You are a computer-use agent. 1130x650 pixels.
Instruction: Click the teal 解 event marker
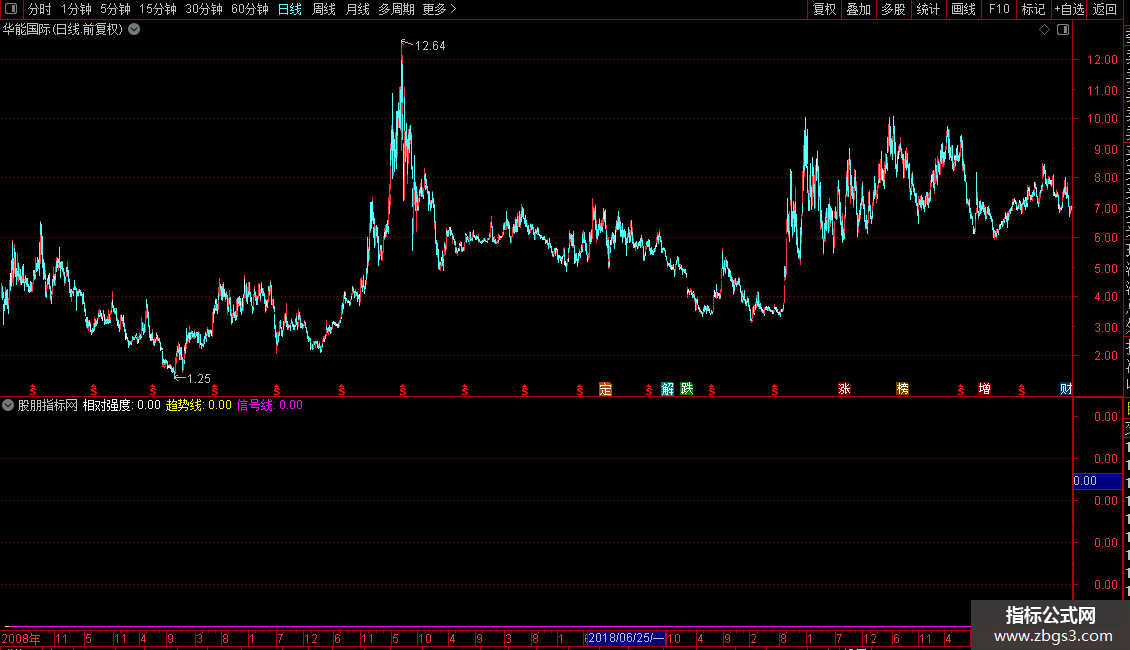pyautogui.click(x=667, y=389)
